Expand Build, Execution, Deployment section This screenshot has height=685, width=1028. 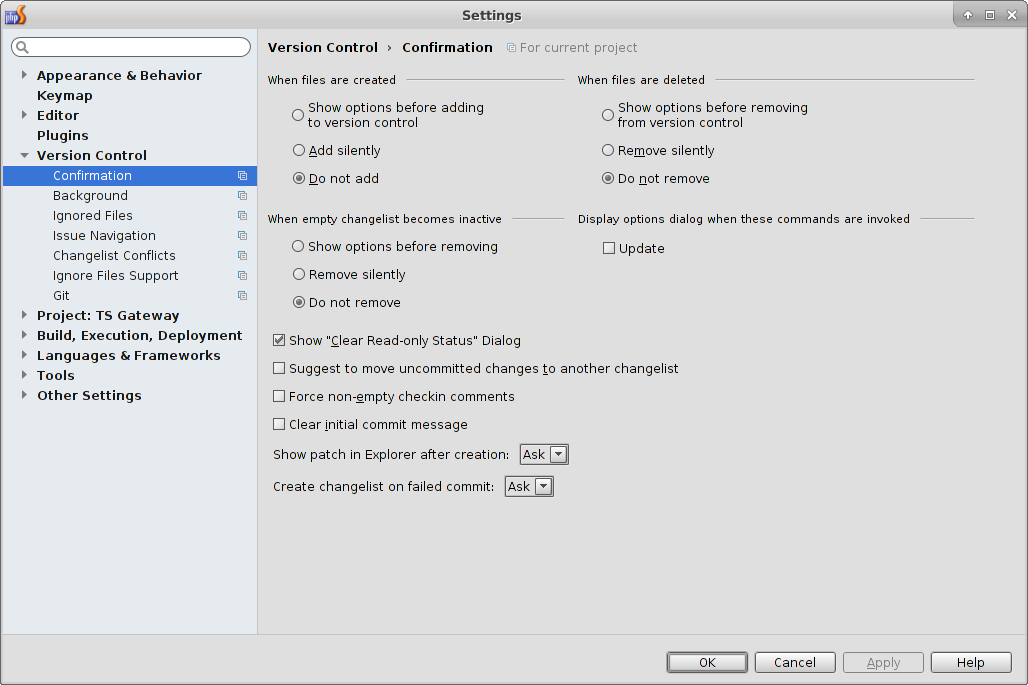(x=24, y=335)
